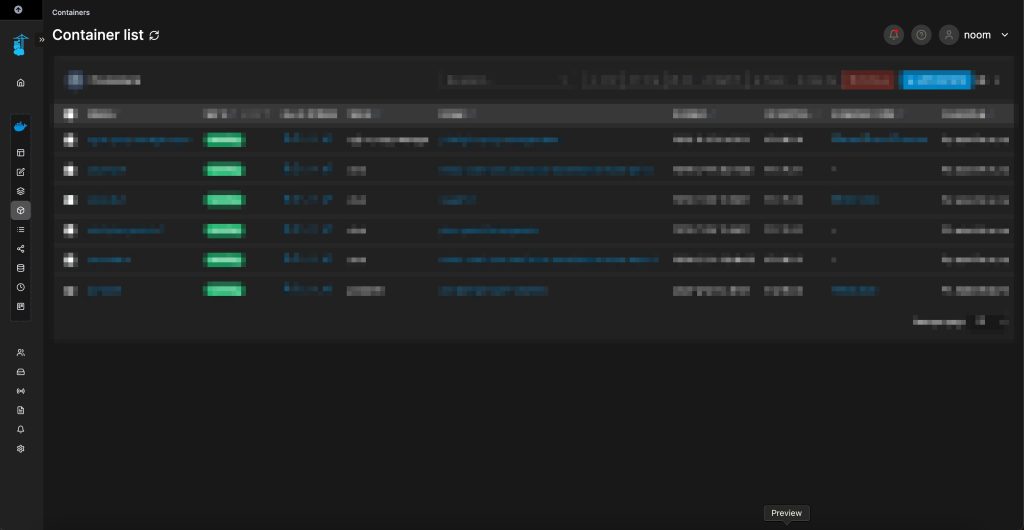Click the refresh icon beside Container list
This screenshot has width=1024, height=530.
coord(154,35)
